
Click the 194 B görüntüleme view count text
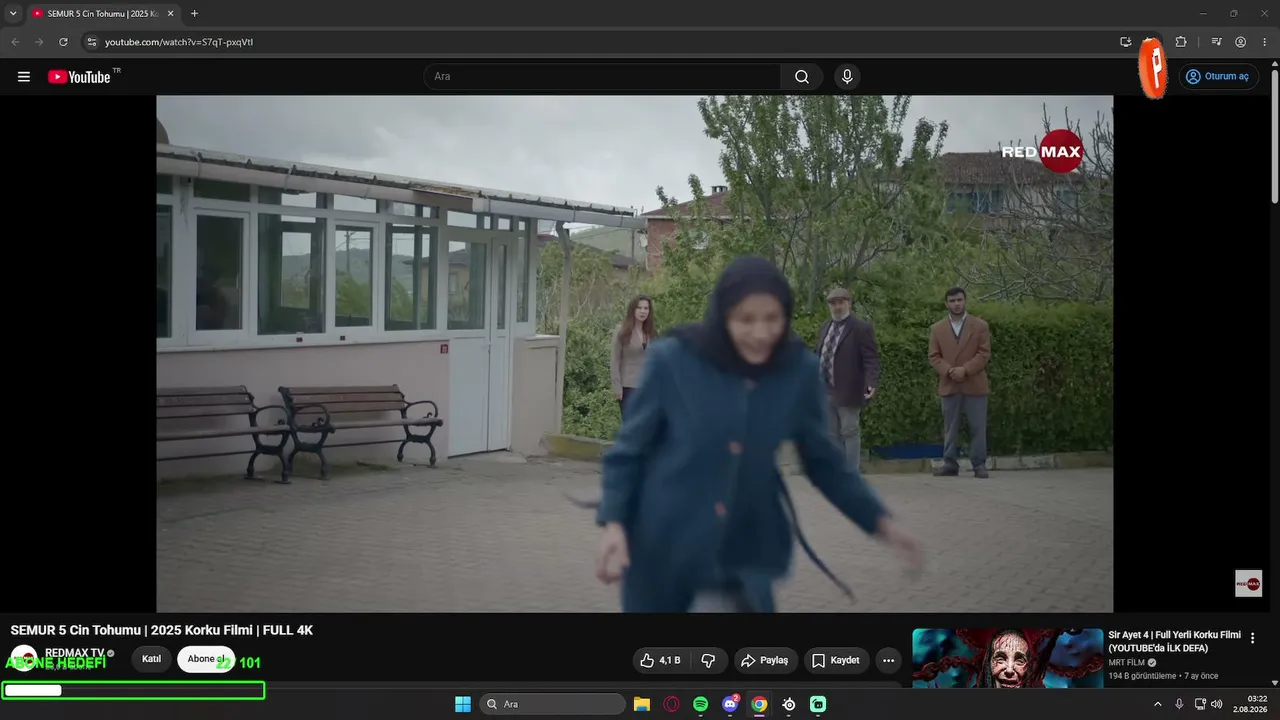pos(1142,676)
